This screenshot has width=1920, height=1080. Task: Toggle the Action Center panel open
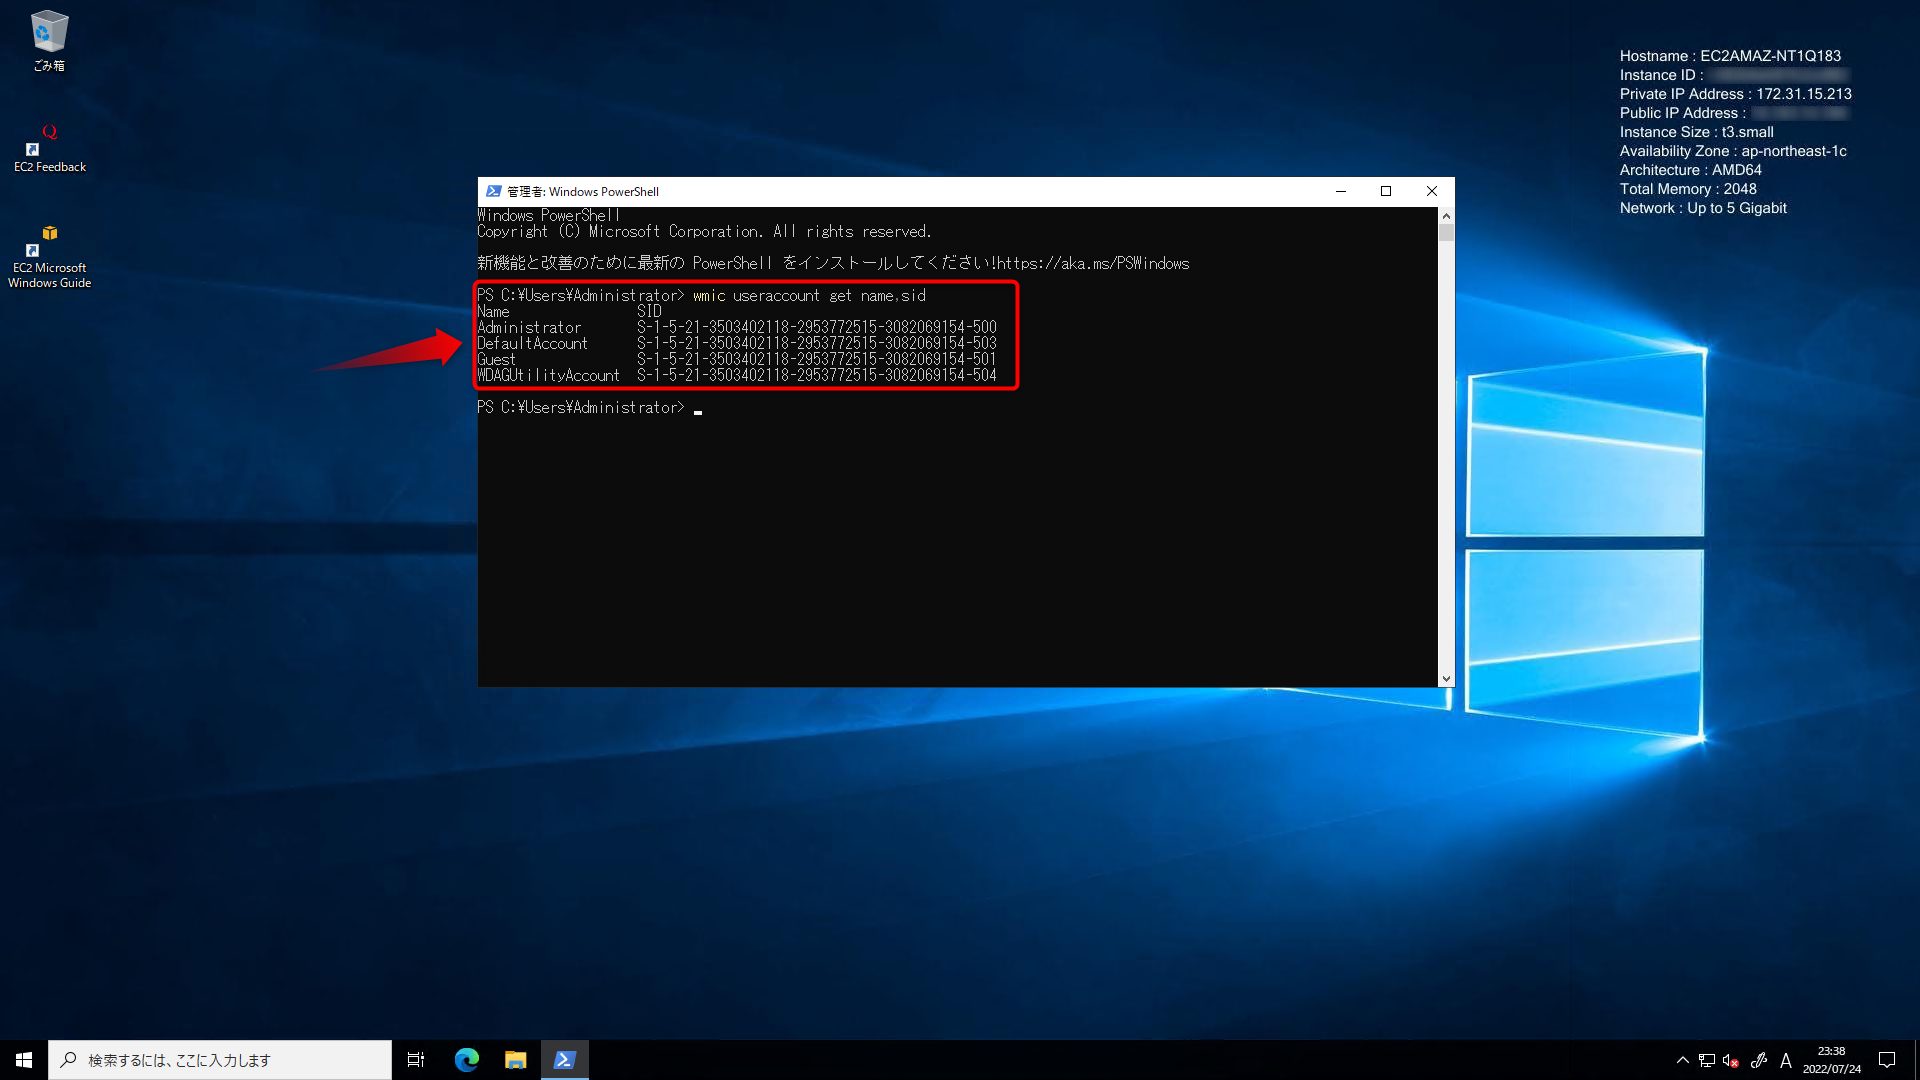click(x=1887, y=1059)
